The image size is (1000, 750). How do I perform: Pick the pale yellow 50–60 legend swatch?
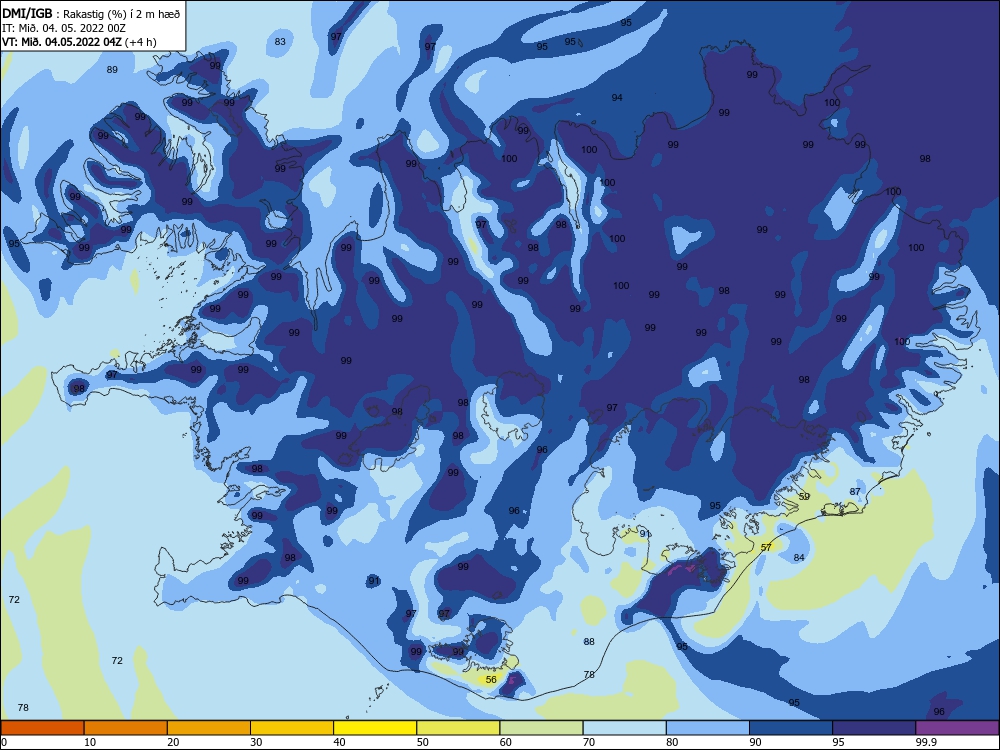pyautogui.click(x=458, y=728)
